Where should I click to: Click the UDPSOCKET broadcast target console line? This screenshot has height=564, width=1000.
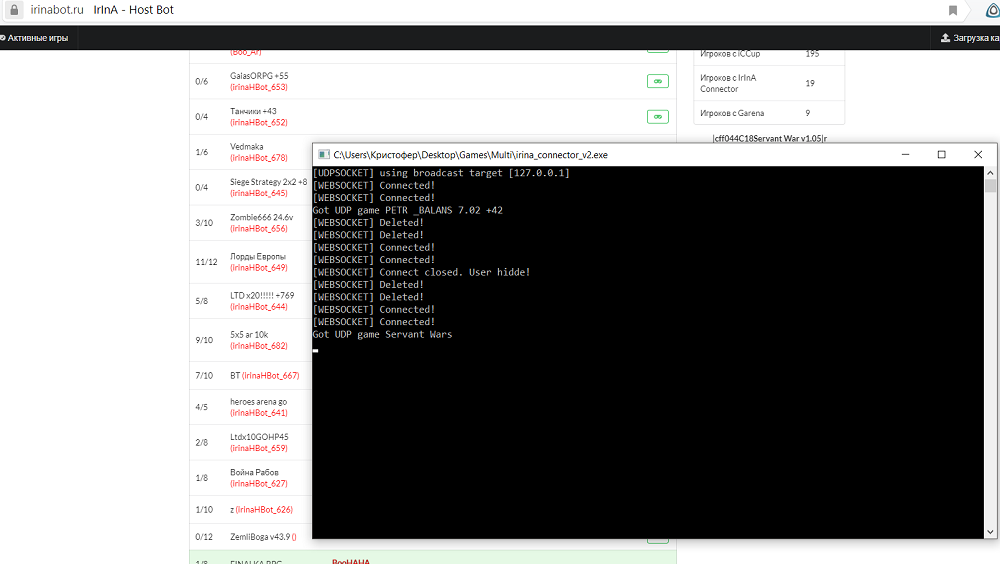(441, 173)
